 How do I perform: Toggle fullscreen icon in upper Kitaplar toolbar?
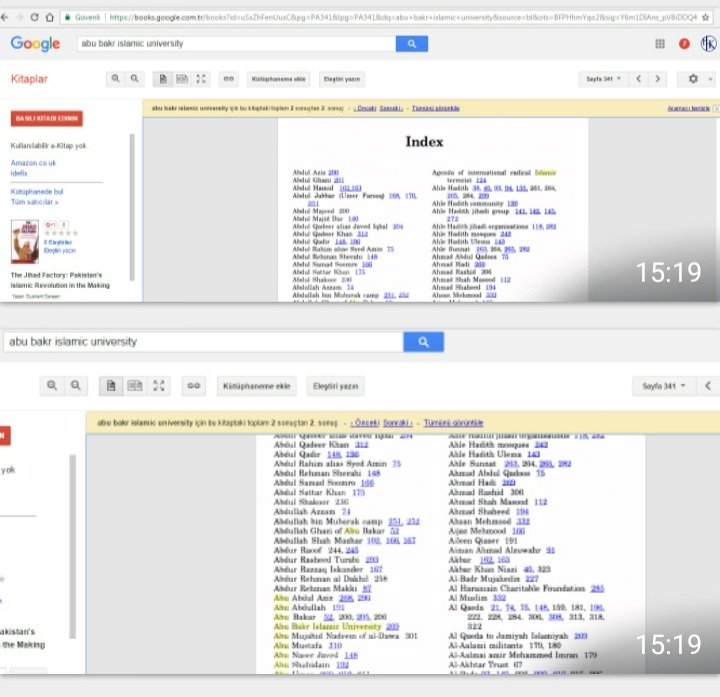tap(201, 79)
